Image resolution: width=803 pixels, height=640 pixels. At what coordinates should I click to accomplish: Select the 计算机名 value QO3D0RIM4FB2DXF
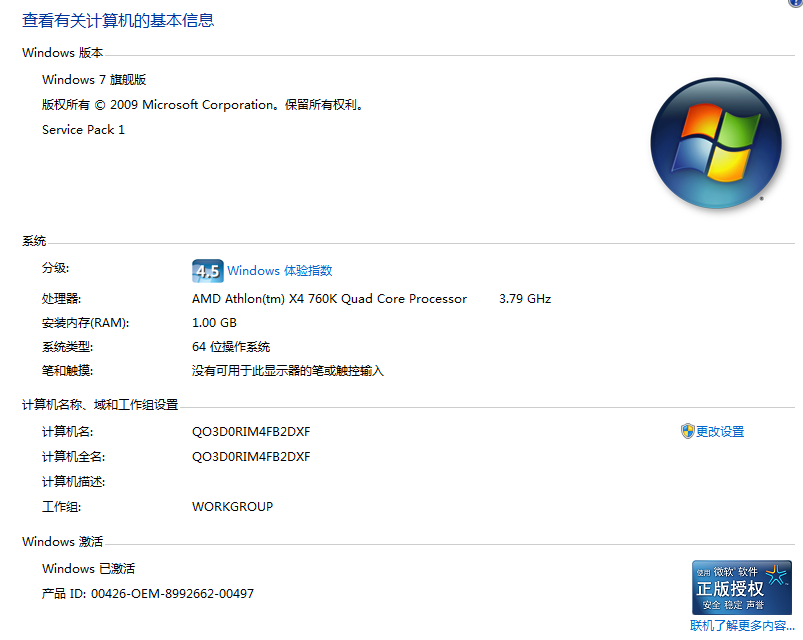coord(250,431)
